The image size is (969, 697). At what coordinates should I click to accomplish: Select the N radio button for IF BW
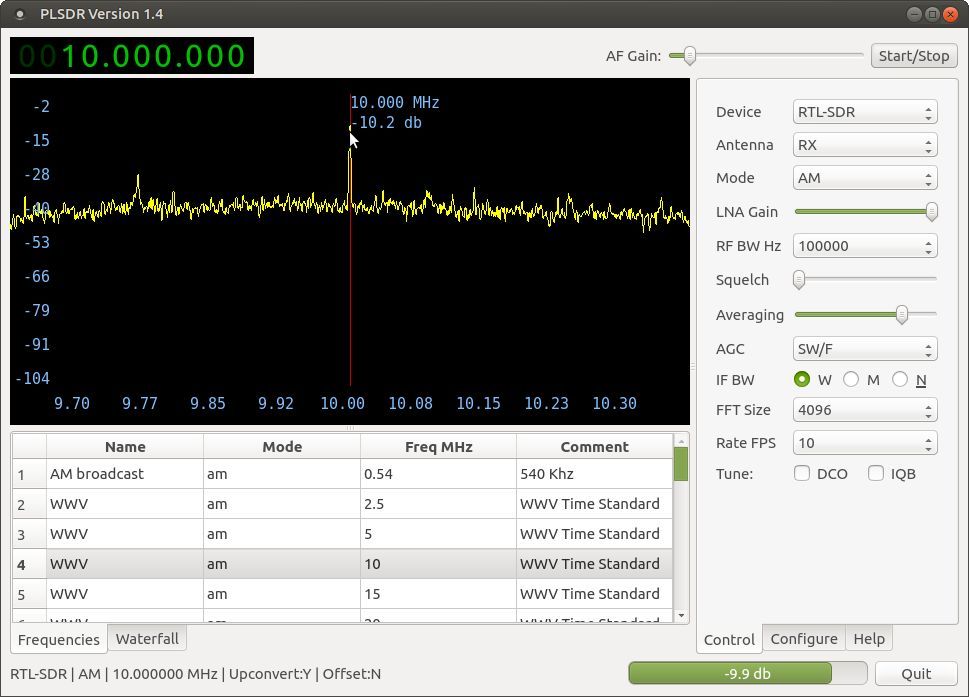(x=900, y=379)
